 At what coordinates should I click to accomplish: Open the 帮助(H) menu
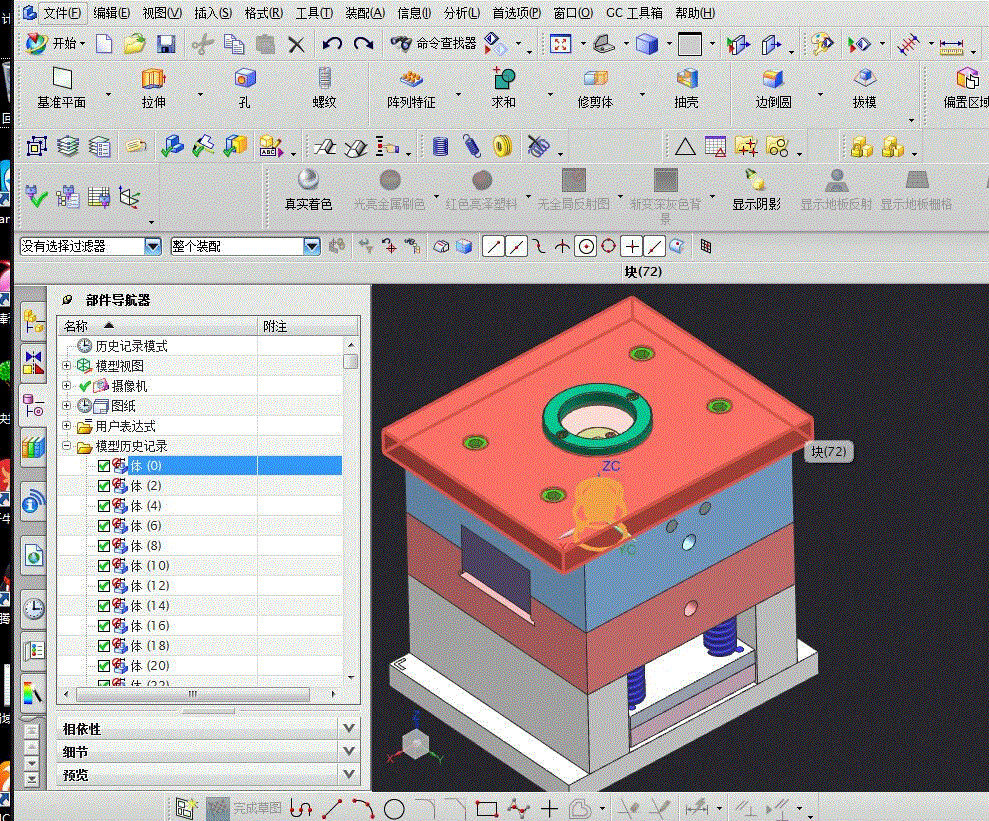tap(695, 13)
